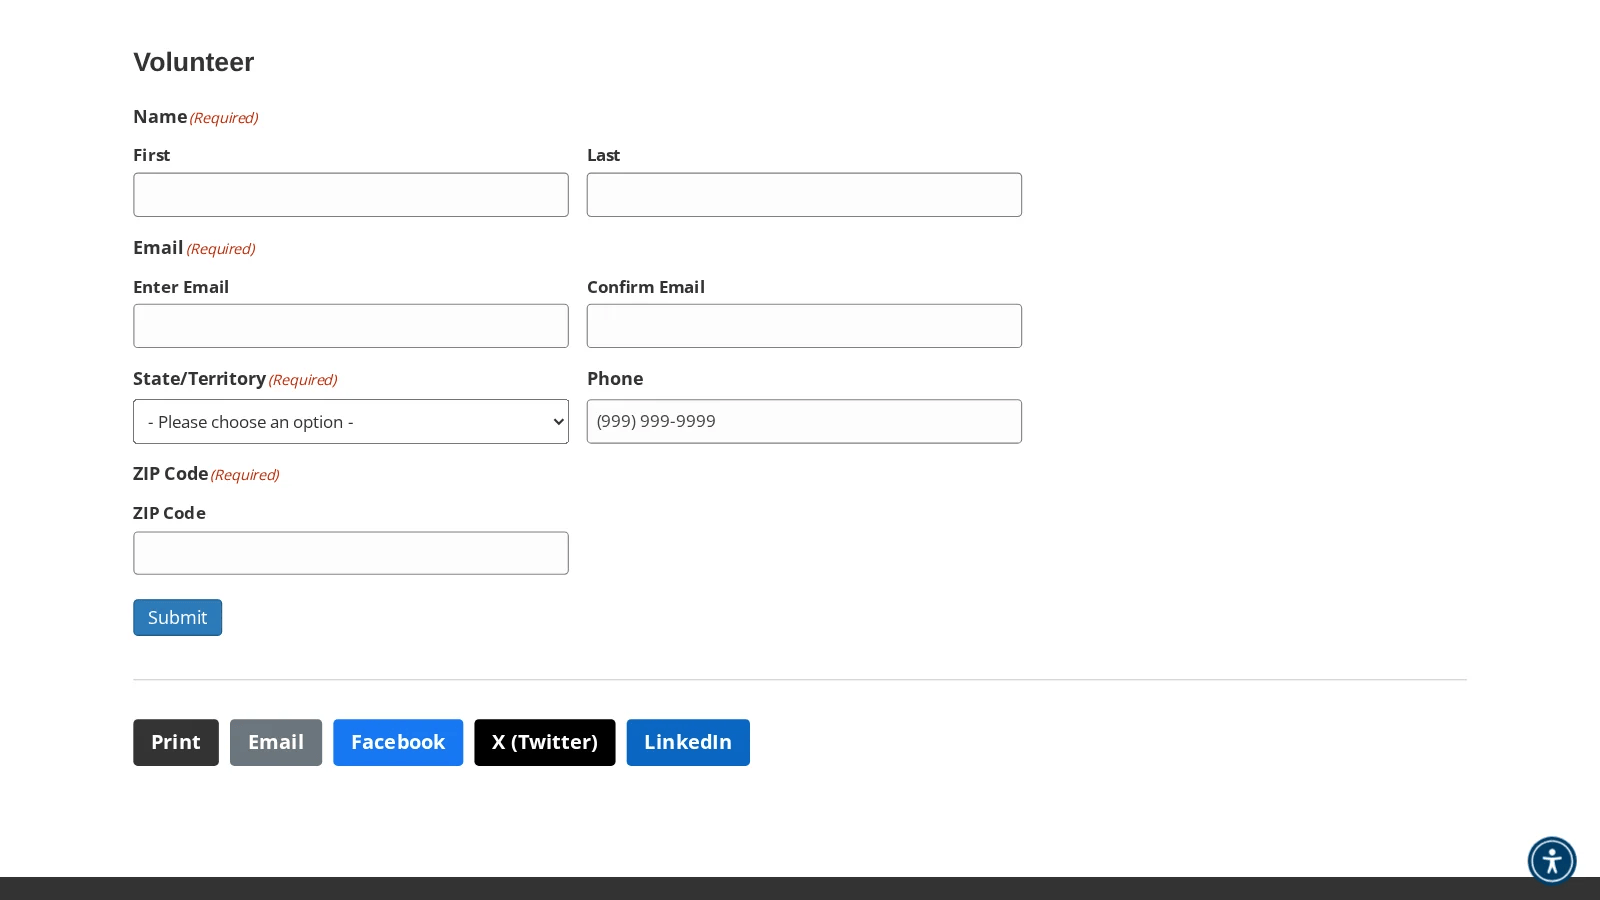Share the page via Email button
The height and width of the screenshot is (900, 1600).
coord(276,742)
